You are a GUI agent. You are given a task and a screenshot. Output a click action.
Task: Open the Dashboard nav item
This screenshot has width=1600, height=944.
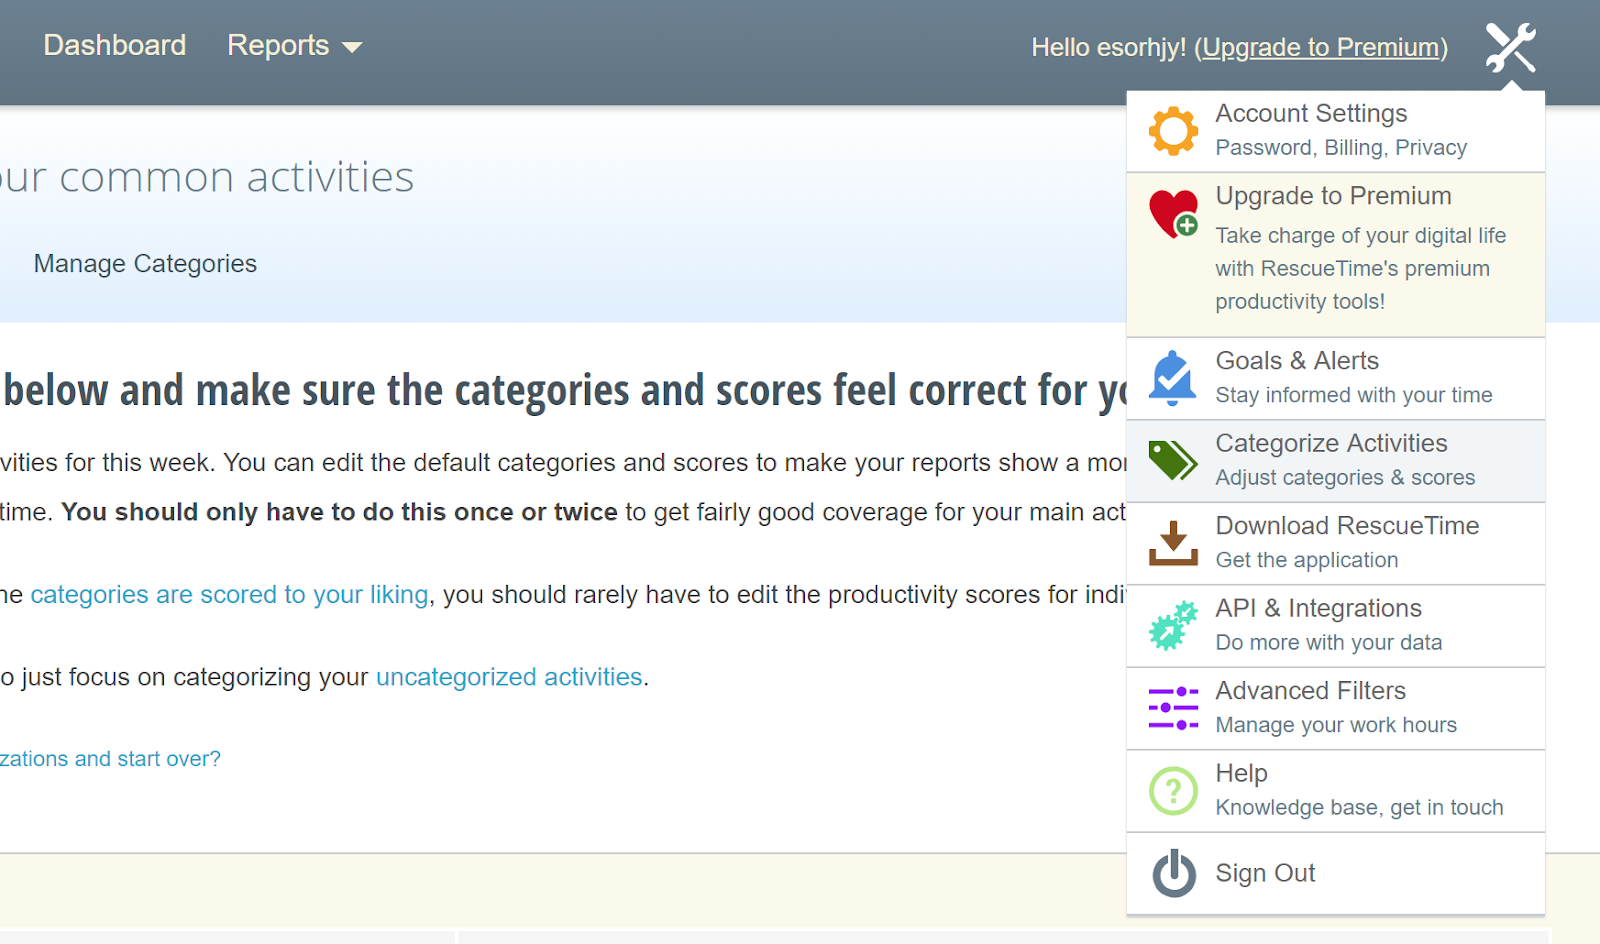(x=115, y=45)
